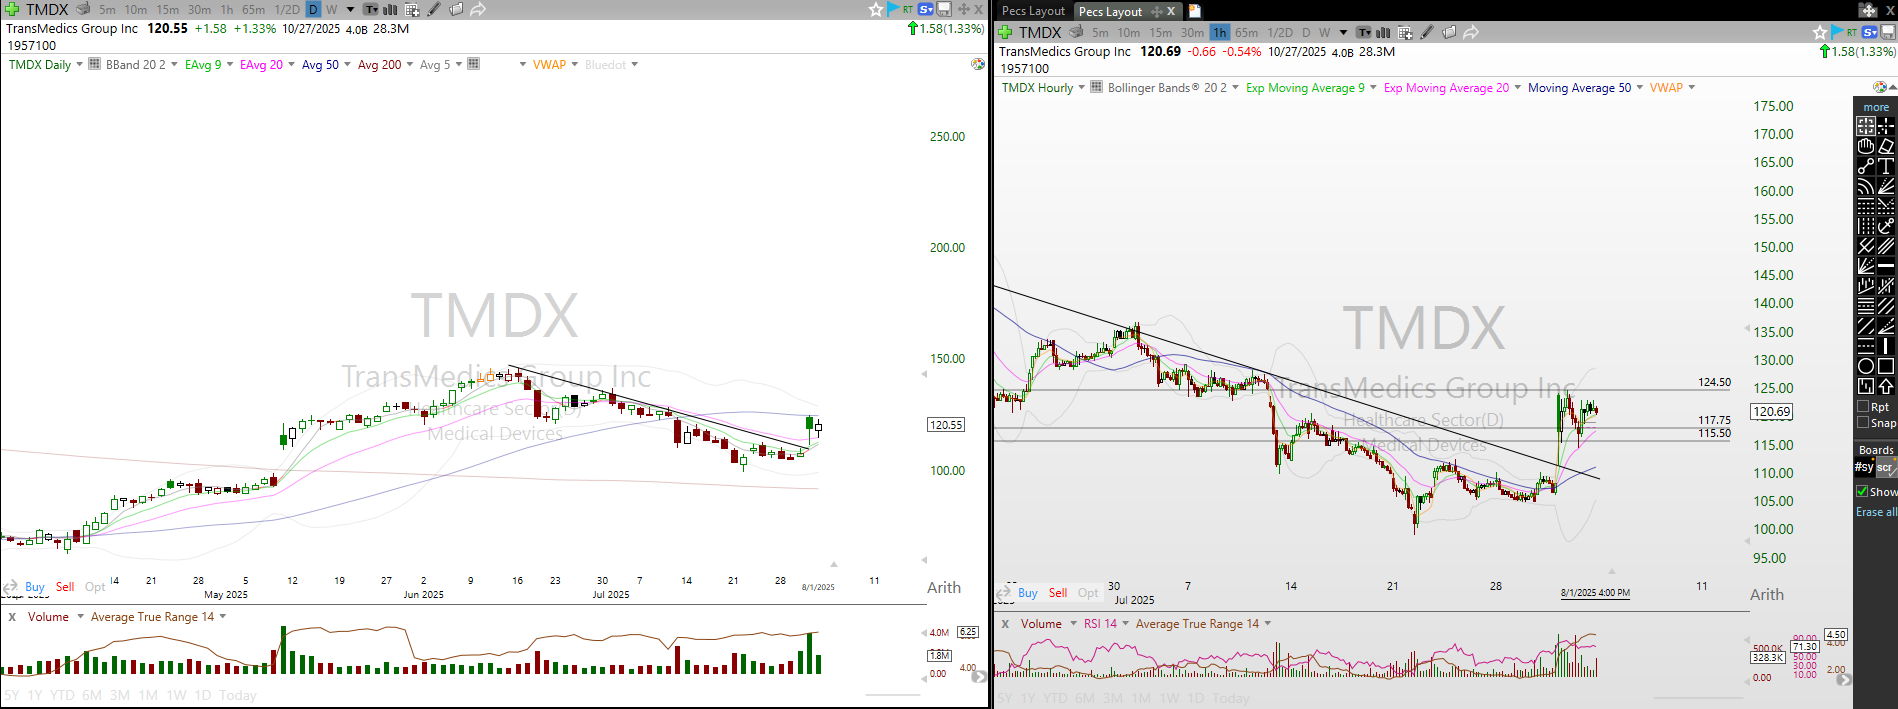The width and height of the screenshot is (1898, 709).
Task: Click the Buy button in left chart
Action: tap(35, 586)
